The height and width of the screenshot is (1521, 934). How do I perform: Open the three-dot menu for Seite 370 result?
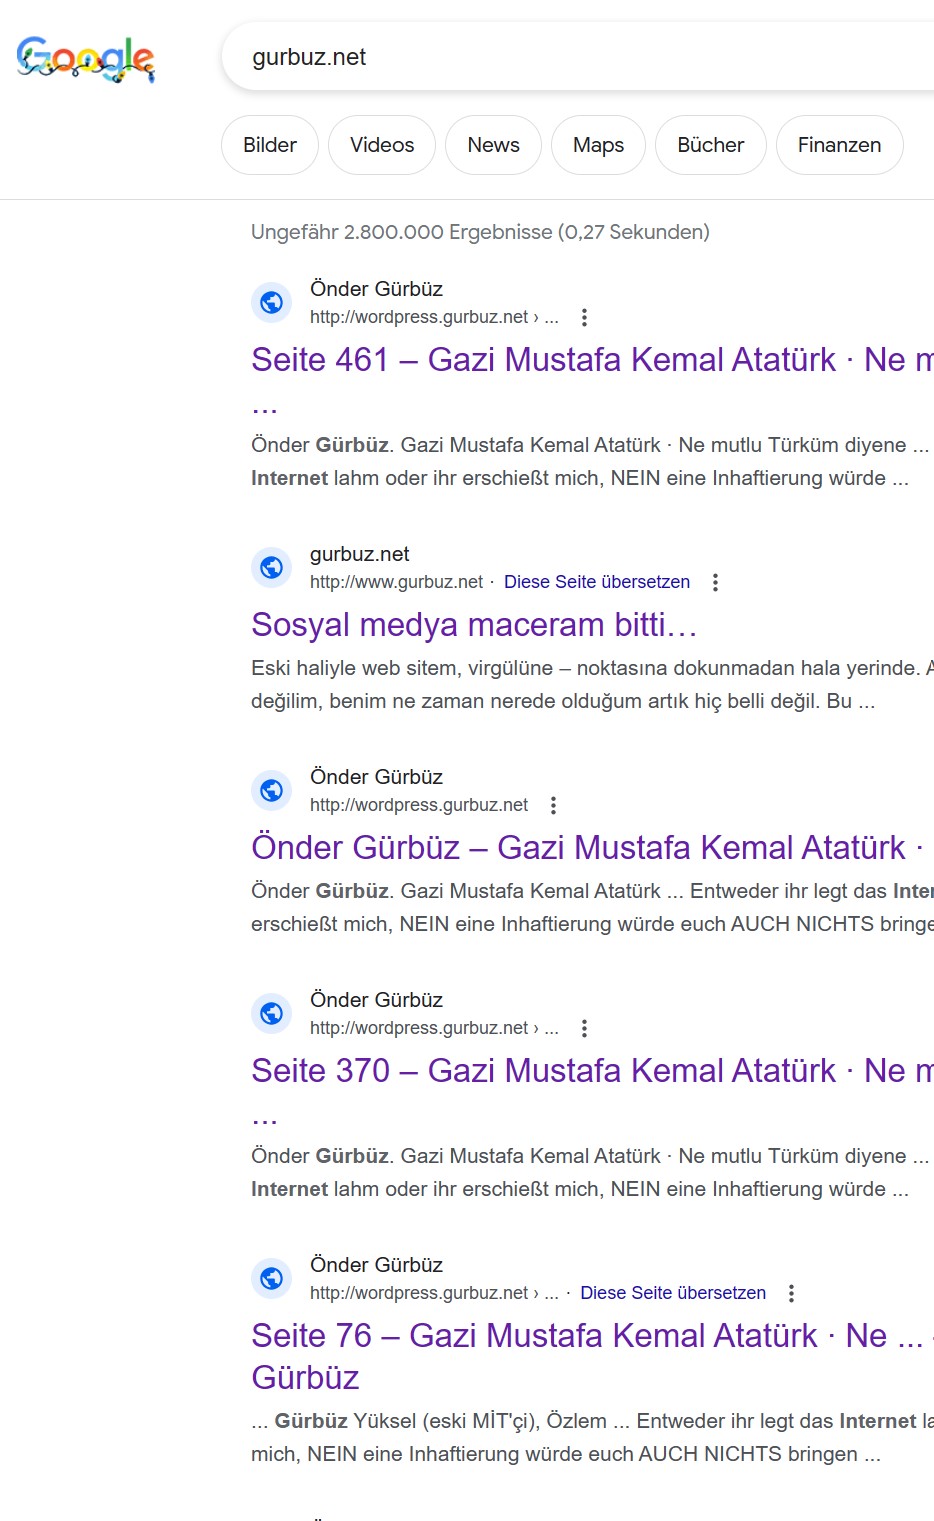click(584, 1028)
